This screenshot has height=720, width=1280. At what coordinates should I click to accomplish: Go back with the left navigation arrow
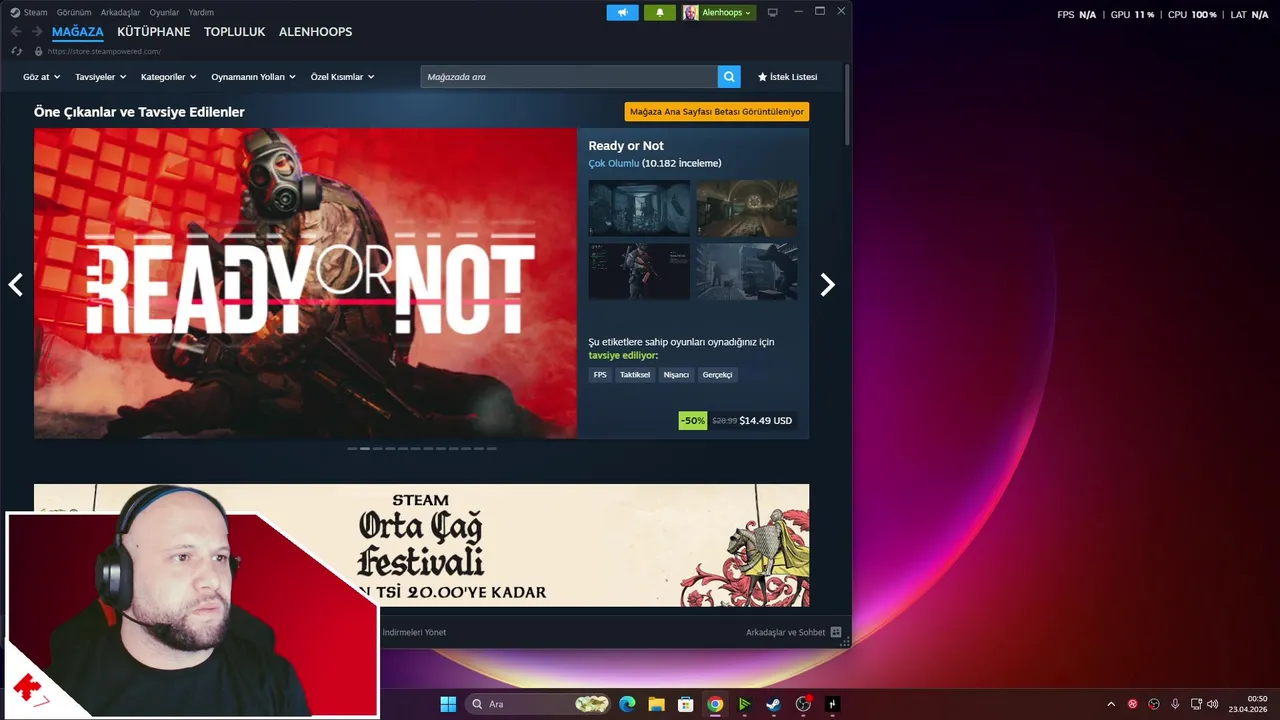click(16, 32)
